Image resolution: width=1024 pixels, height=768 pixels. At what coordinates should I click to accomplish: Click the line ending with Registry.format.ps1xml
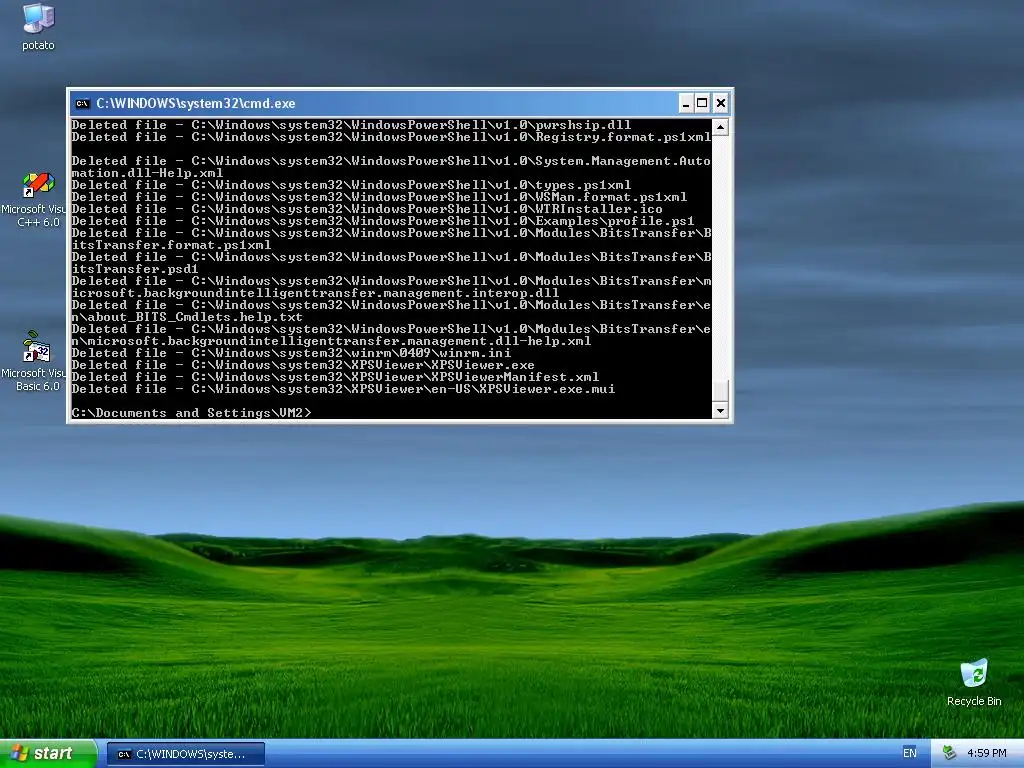click(391, 137)
